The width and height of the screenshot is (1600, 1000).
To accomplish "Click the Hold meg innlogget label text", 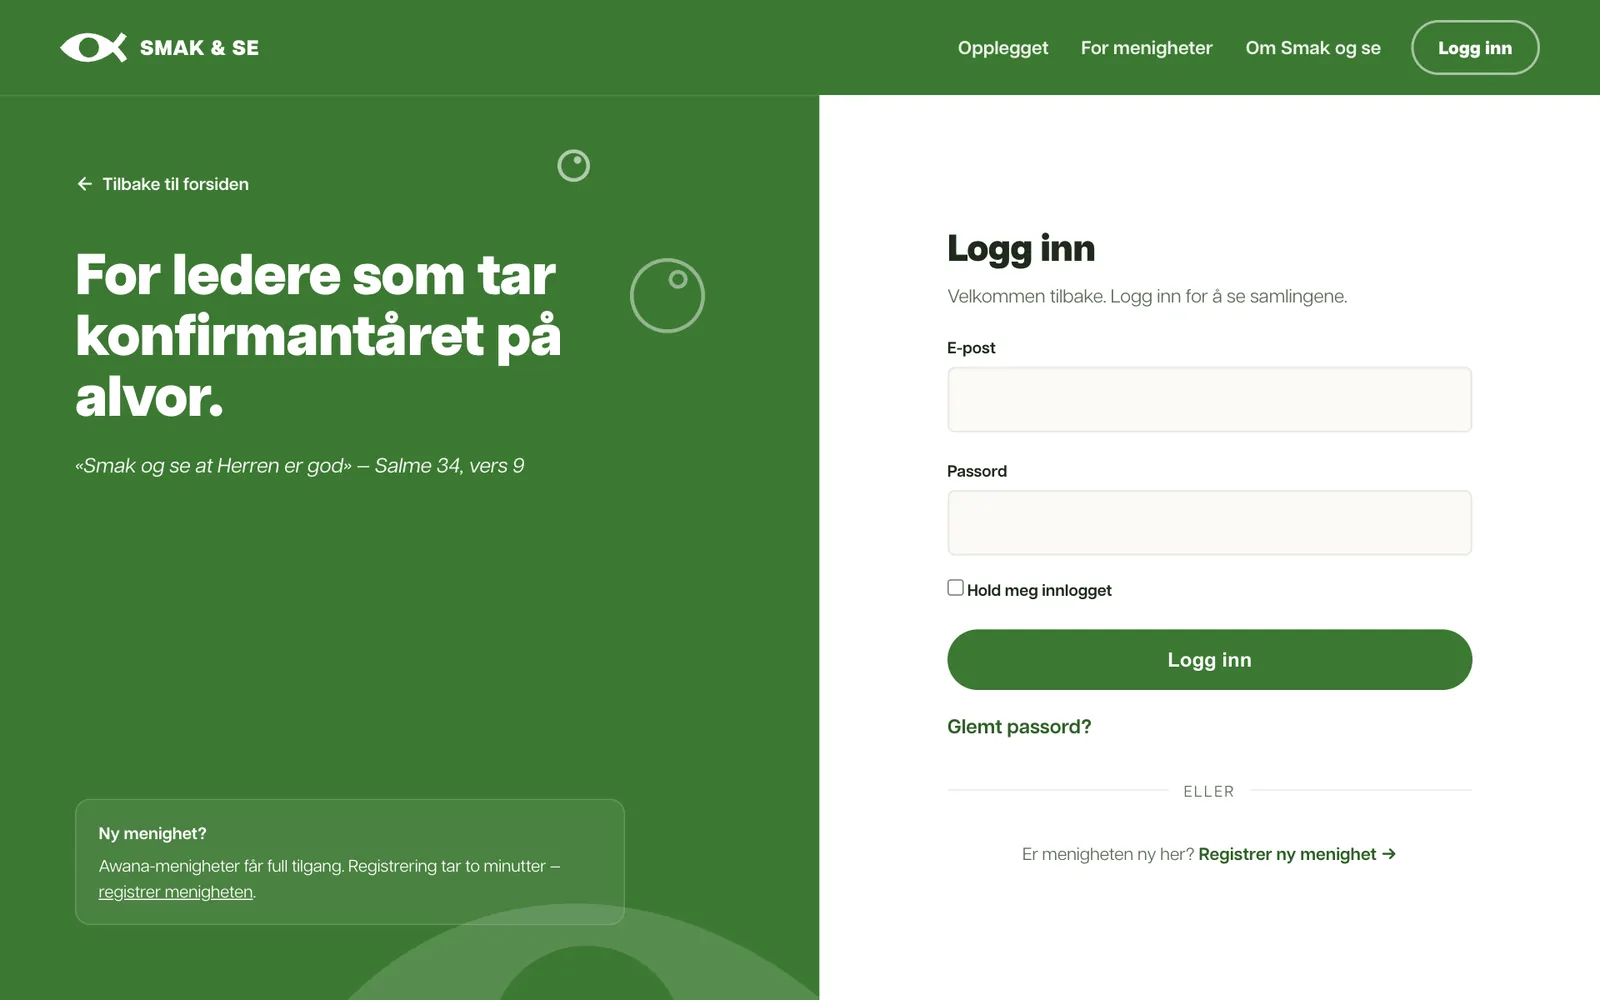I will 1039,590.
